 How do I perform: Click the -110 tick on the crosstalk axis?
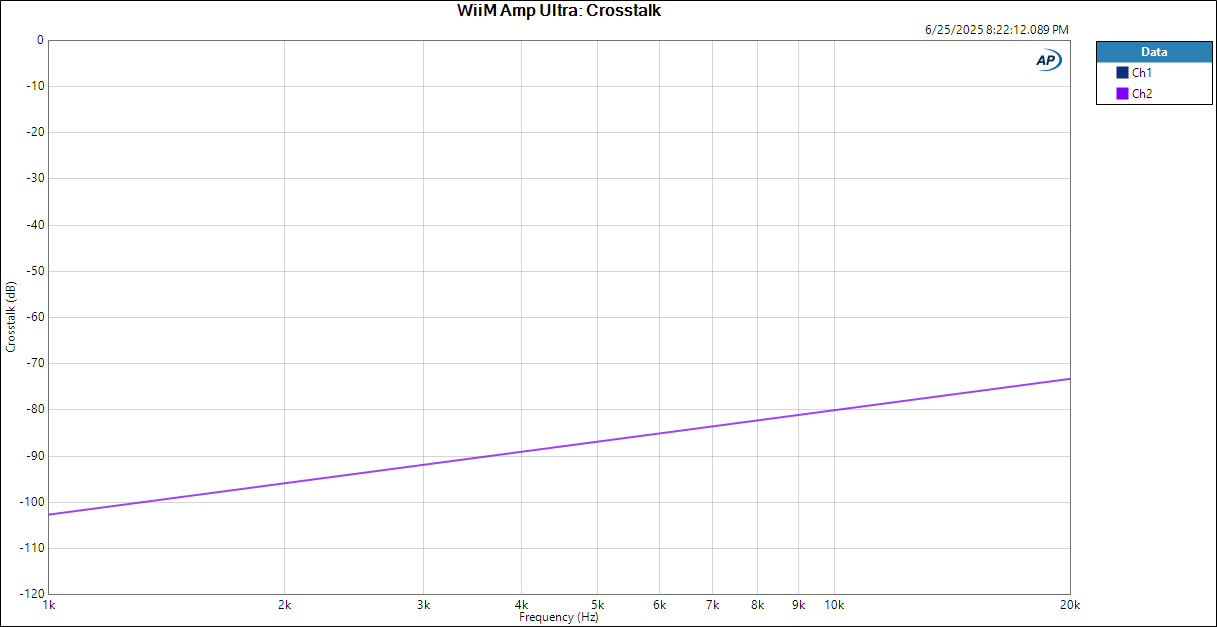point(32,548)
